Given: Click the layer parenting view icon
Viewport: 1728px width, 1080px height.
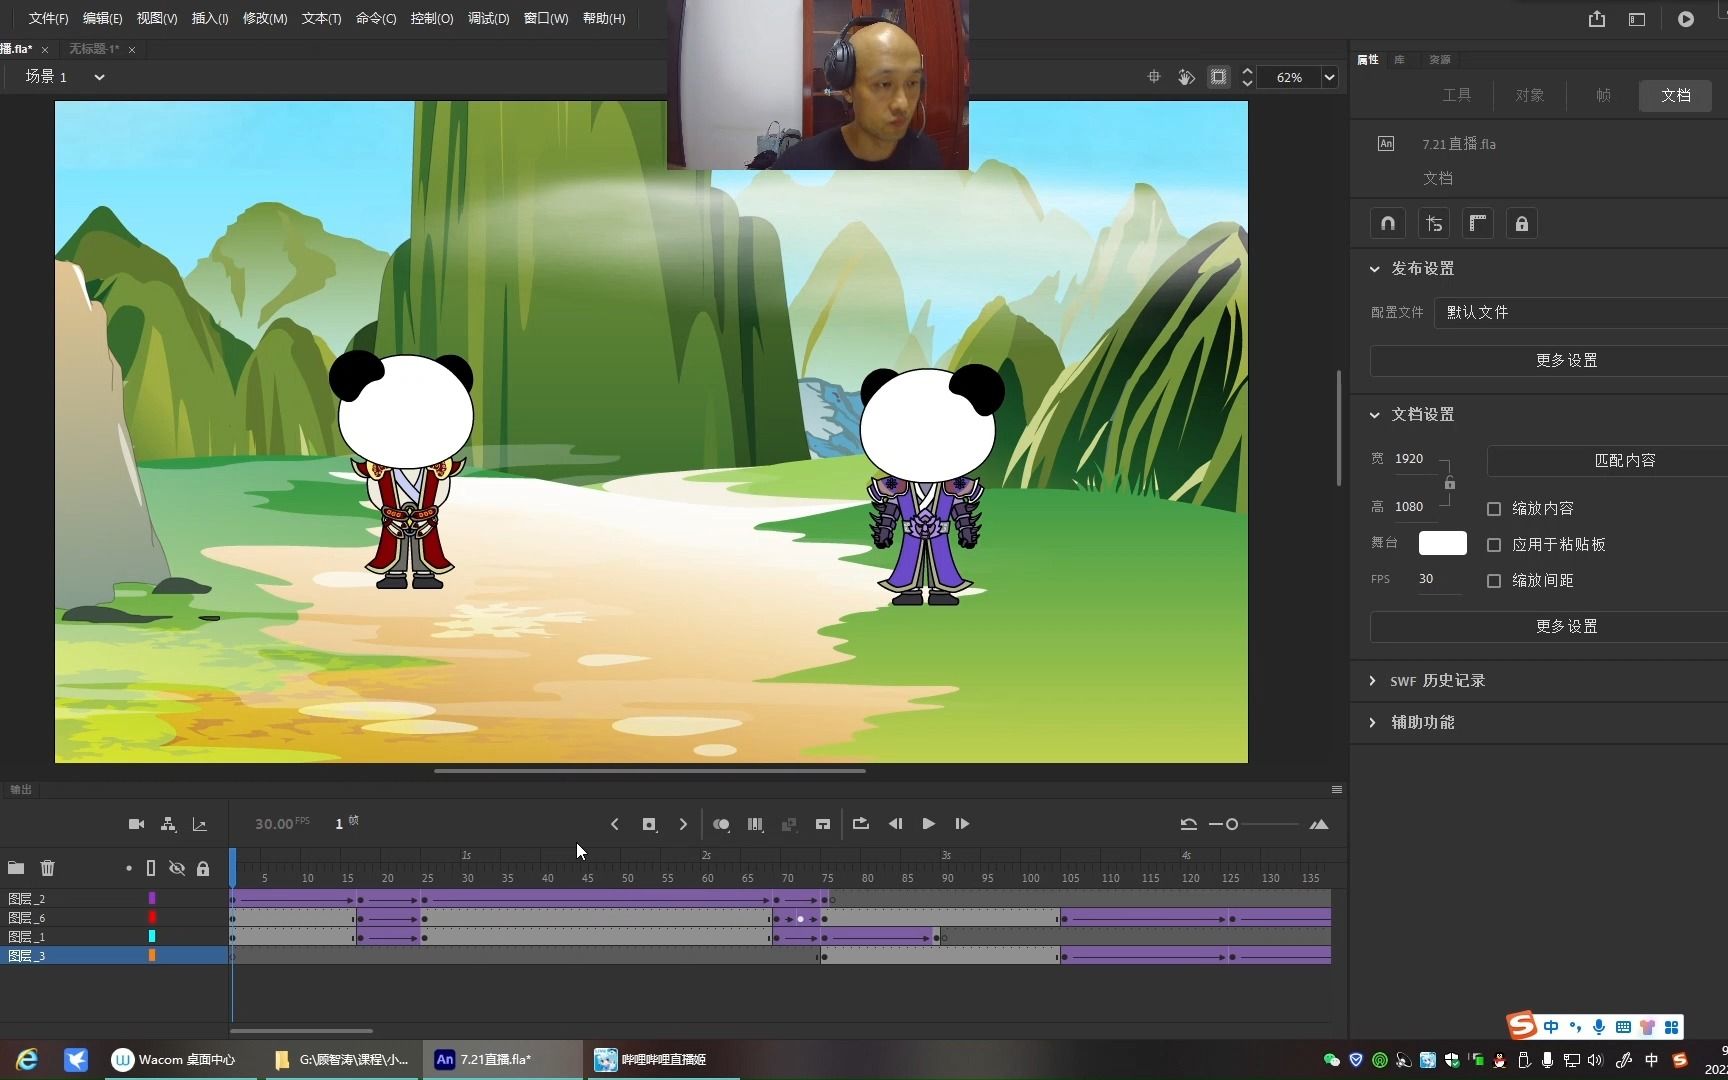Looking at the screenshot, I should tap(168, 824).
